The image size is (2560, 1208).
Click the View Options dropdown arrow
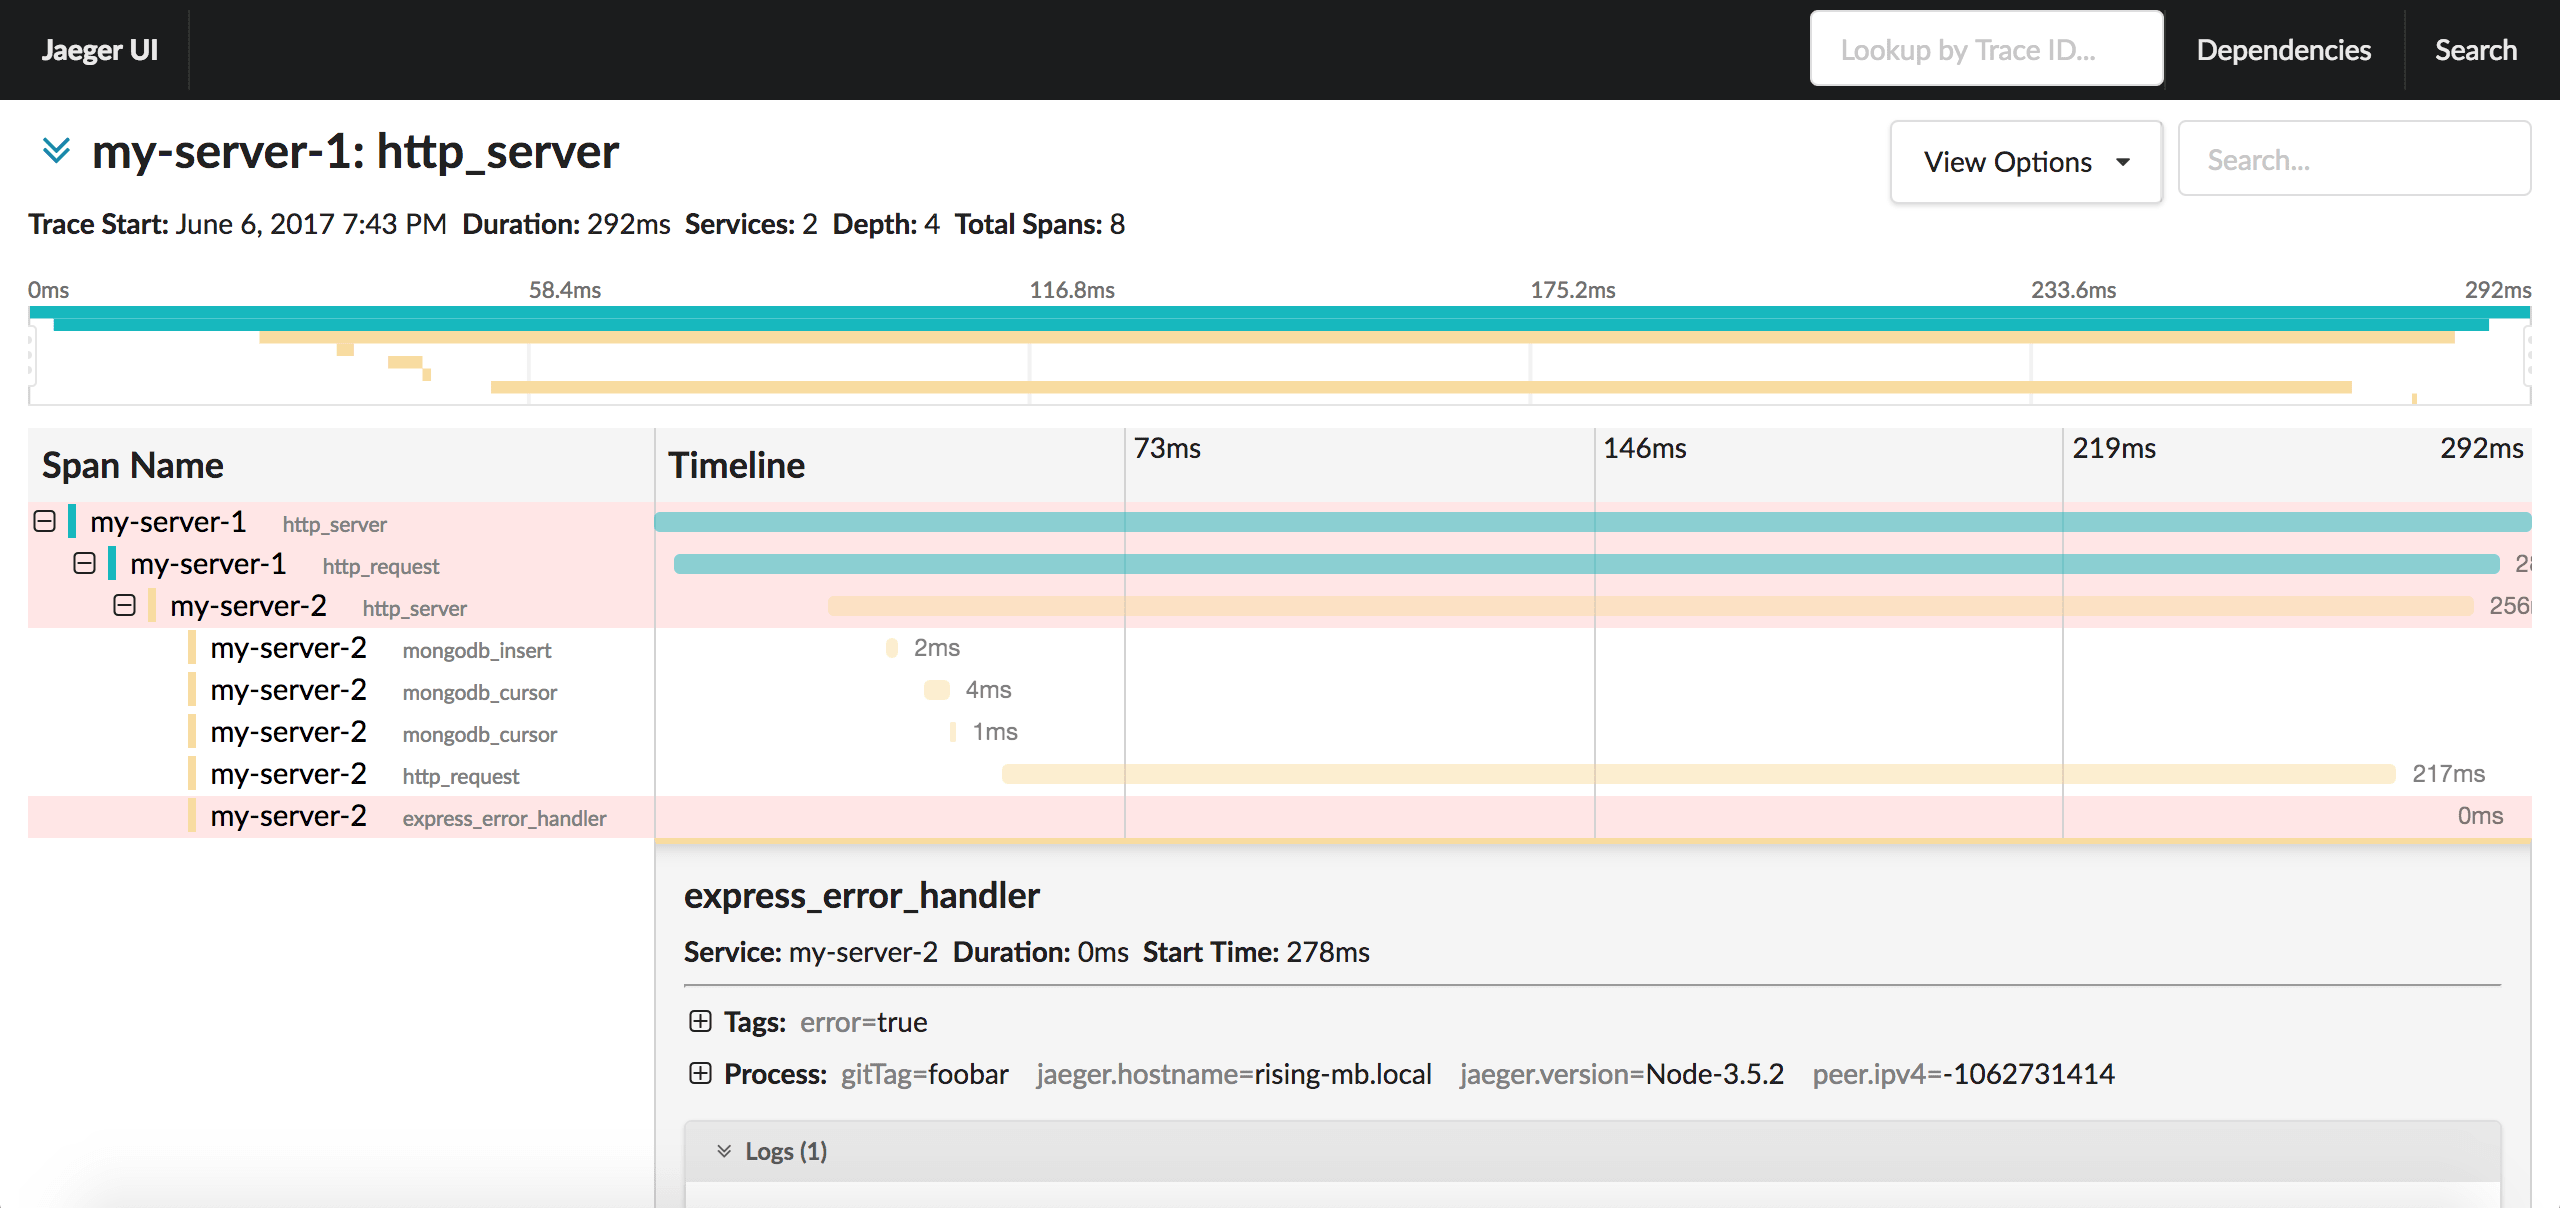[x=2127, y=160]
